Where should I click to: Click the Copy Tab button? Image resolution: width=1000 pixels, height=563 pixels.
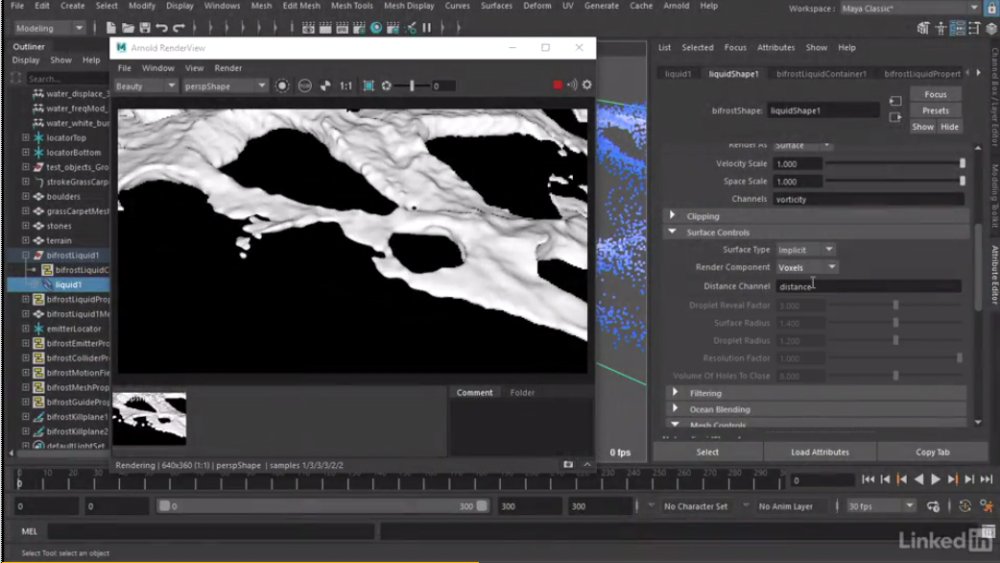click(x=932, y=452)
